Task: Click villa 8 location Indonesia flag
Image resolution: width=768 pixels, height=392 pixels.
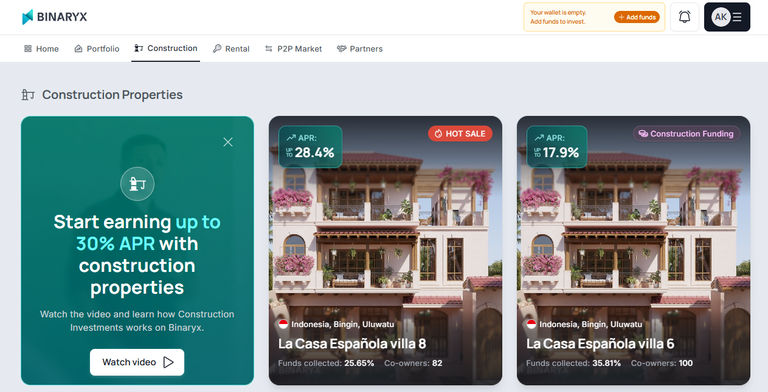Action: [x=283, y=324]
